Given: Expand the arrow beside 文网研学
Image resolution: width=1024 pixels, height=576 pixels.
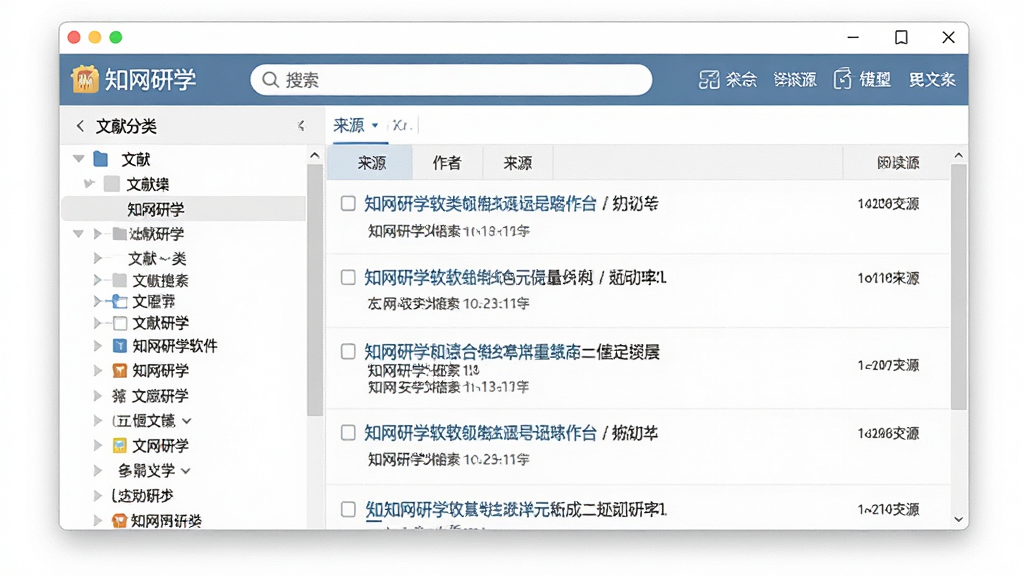Looking at the screenshot, I should (x=98, y=445).
